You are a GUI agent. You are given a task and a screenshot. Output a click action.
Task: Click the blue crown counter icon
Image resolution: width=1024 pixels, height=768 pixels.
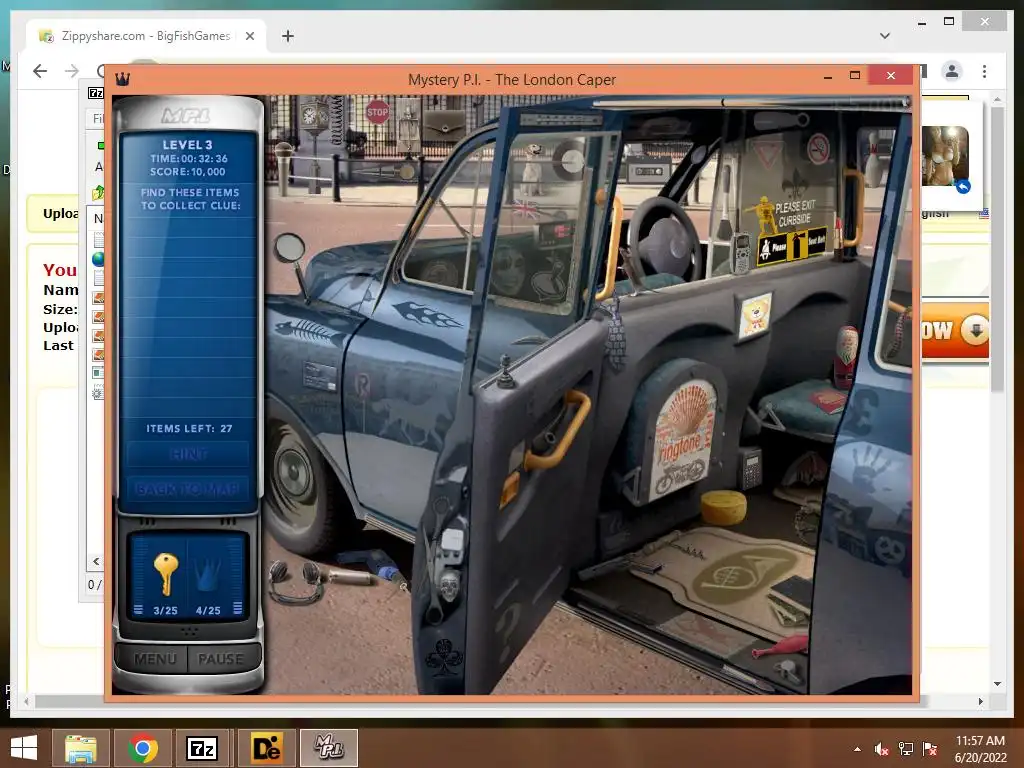coord(208,574)
